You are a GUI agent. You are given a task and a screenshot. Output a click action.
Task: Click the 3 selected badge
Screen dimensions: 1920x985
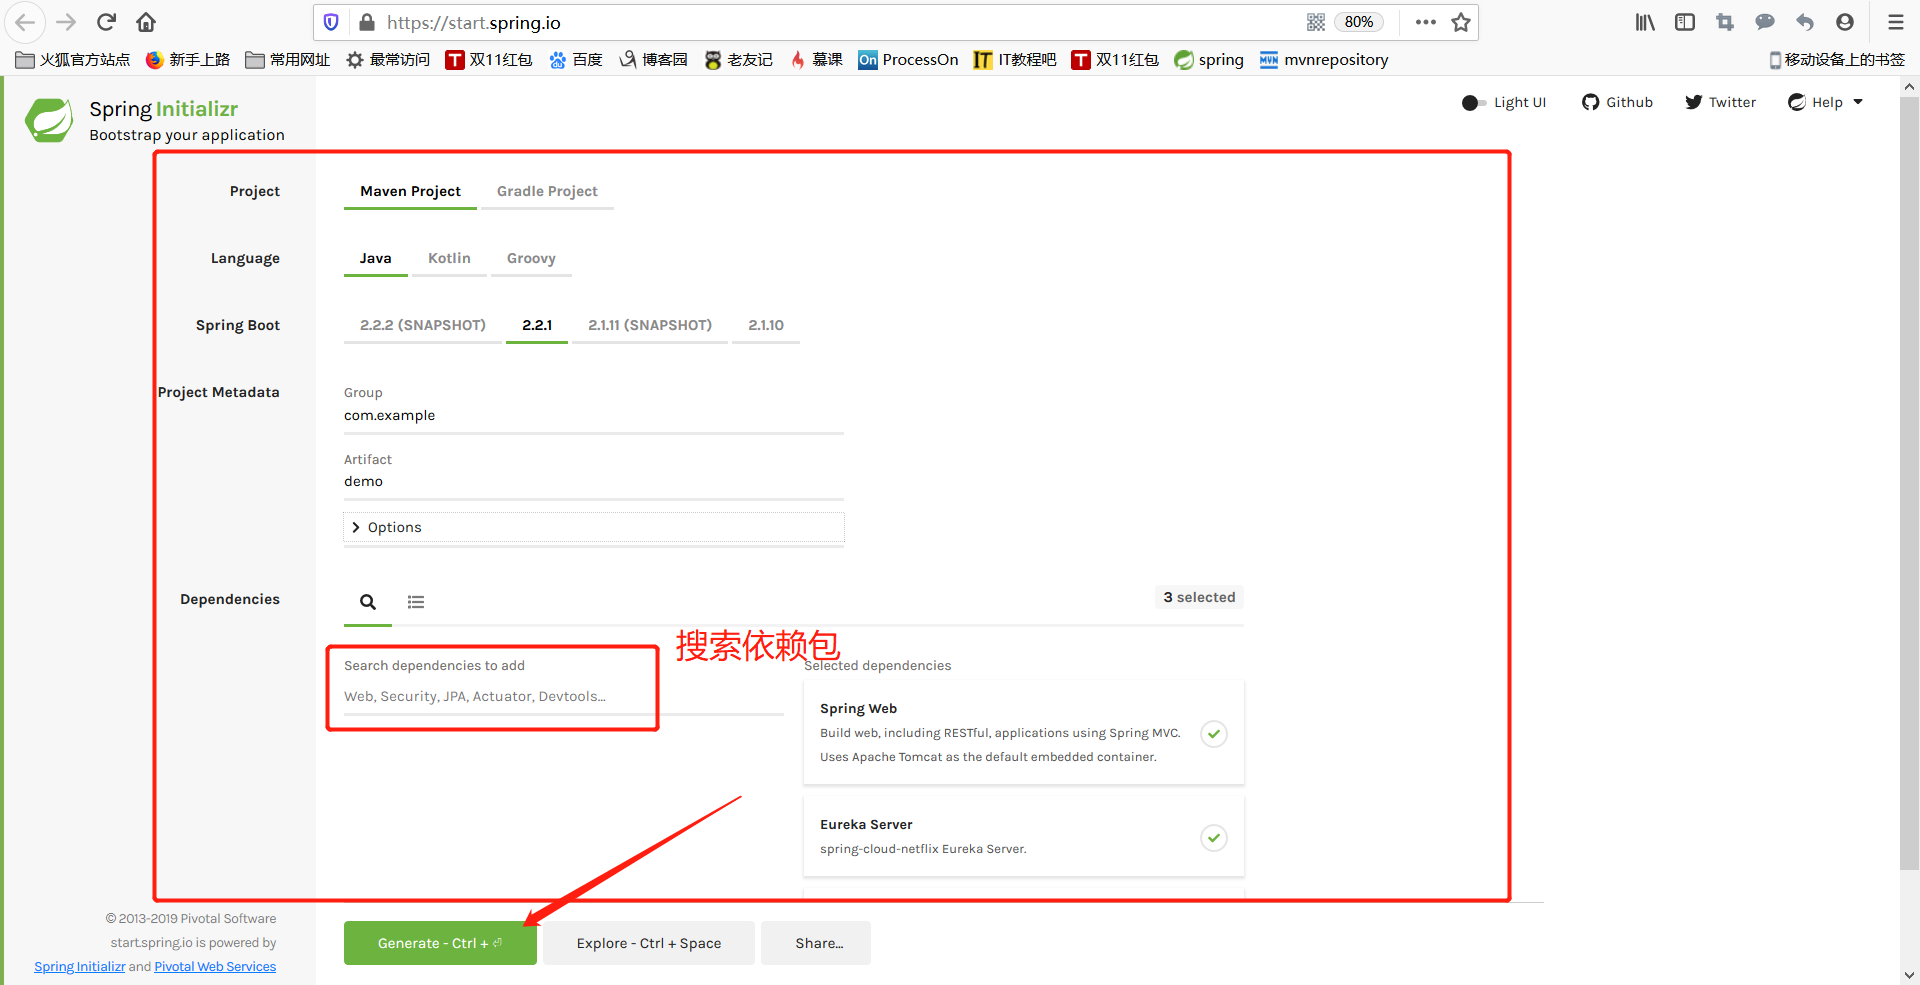(1199, 597)
